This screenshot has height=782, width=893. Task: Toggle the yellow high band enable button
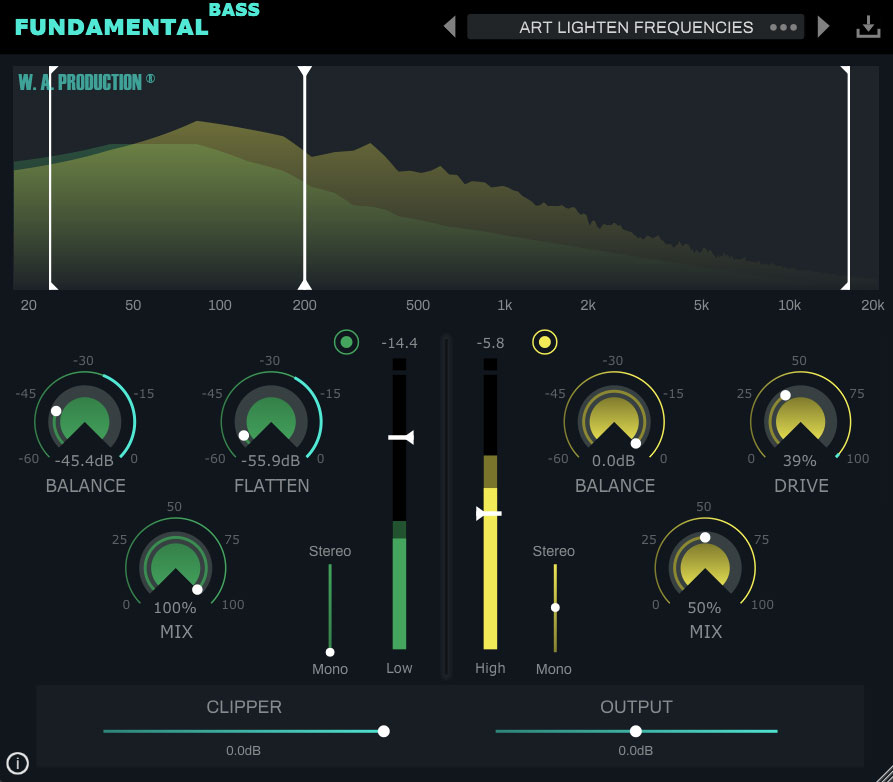click(544, 342)
